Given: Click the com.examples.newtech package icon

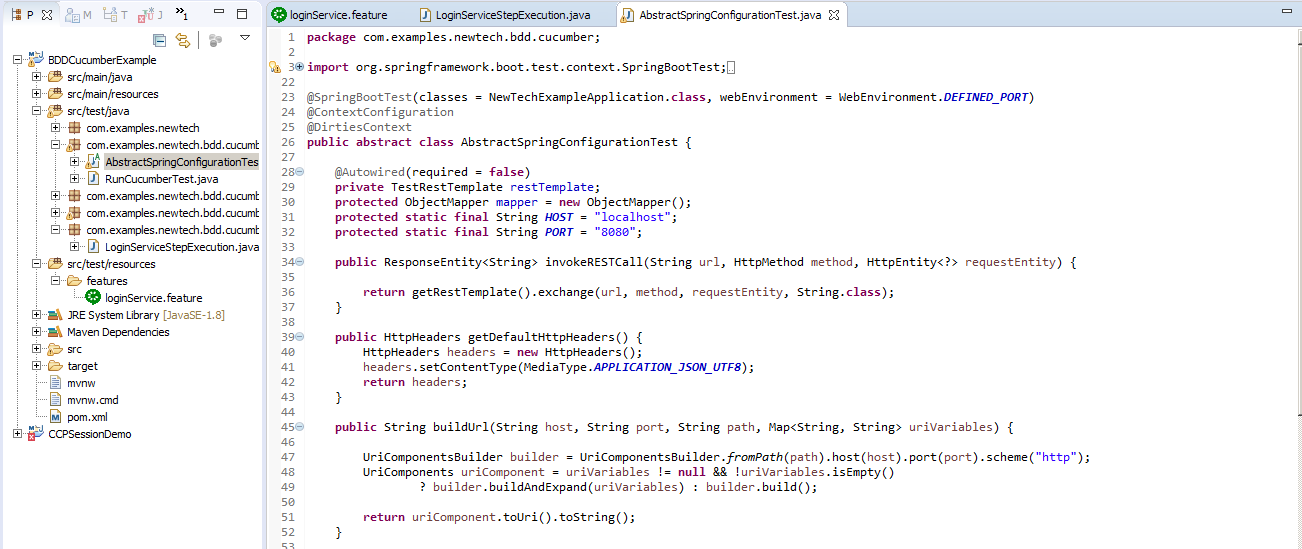Looking at the screenshot, I should pos(74,128).
